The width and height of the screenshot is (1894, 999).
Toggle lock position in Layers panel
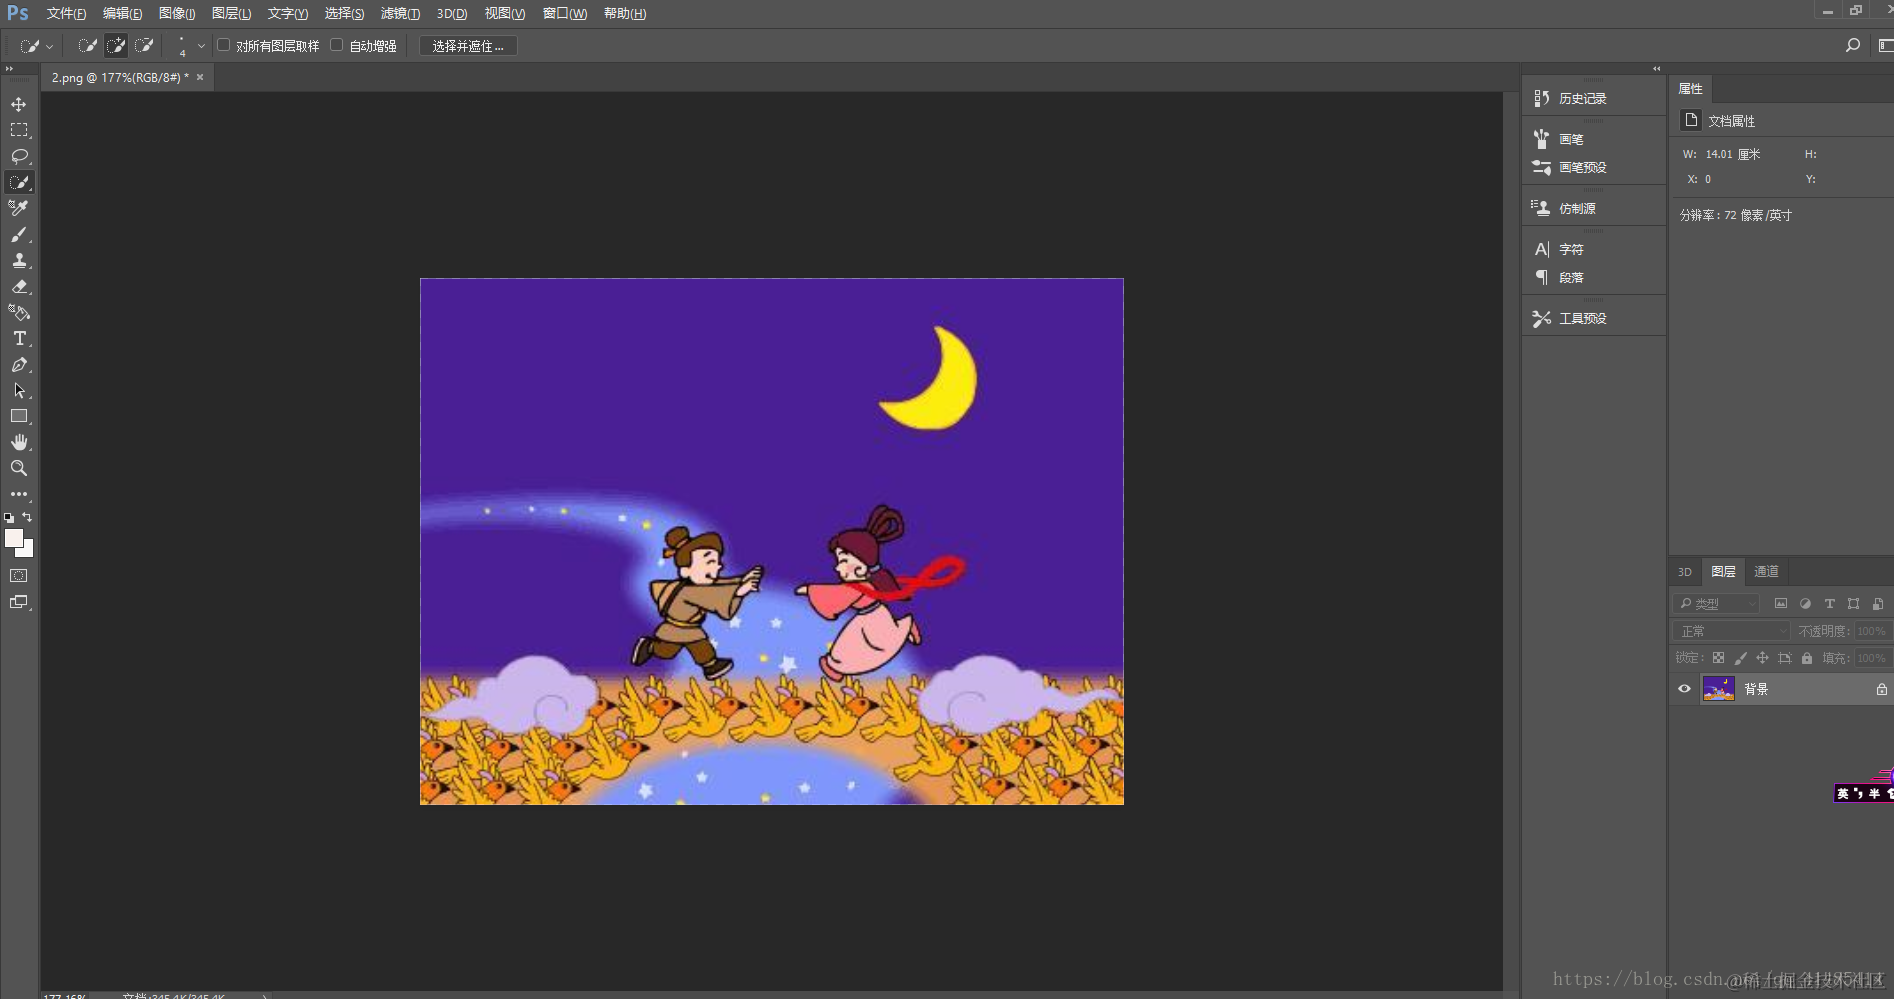1762,658
